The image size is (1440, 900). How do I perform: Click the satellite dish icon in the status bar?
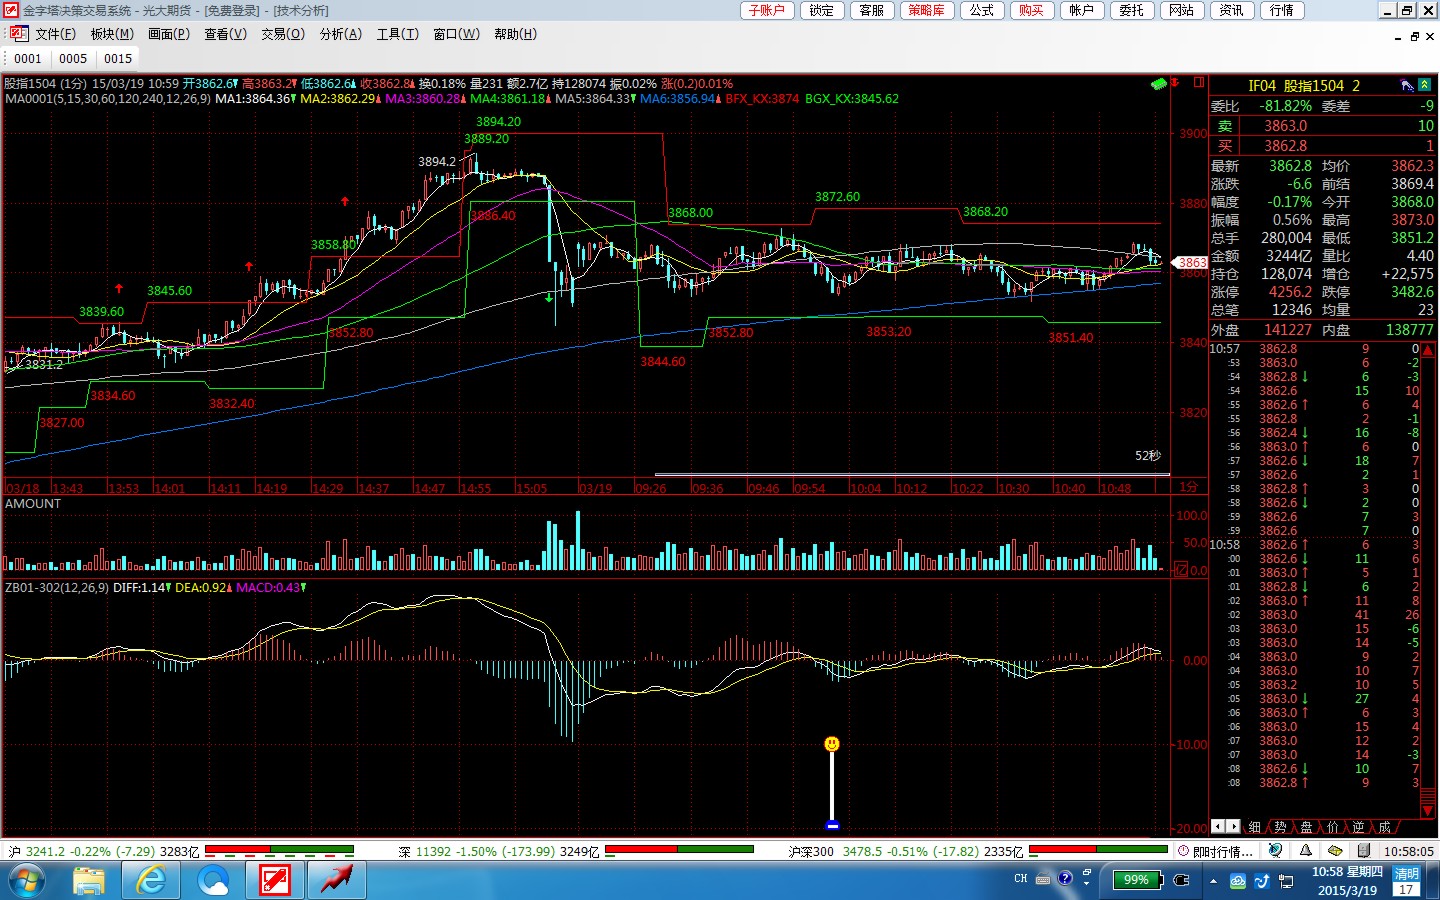point(1275,851)
